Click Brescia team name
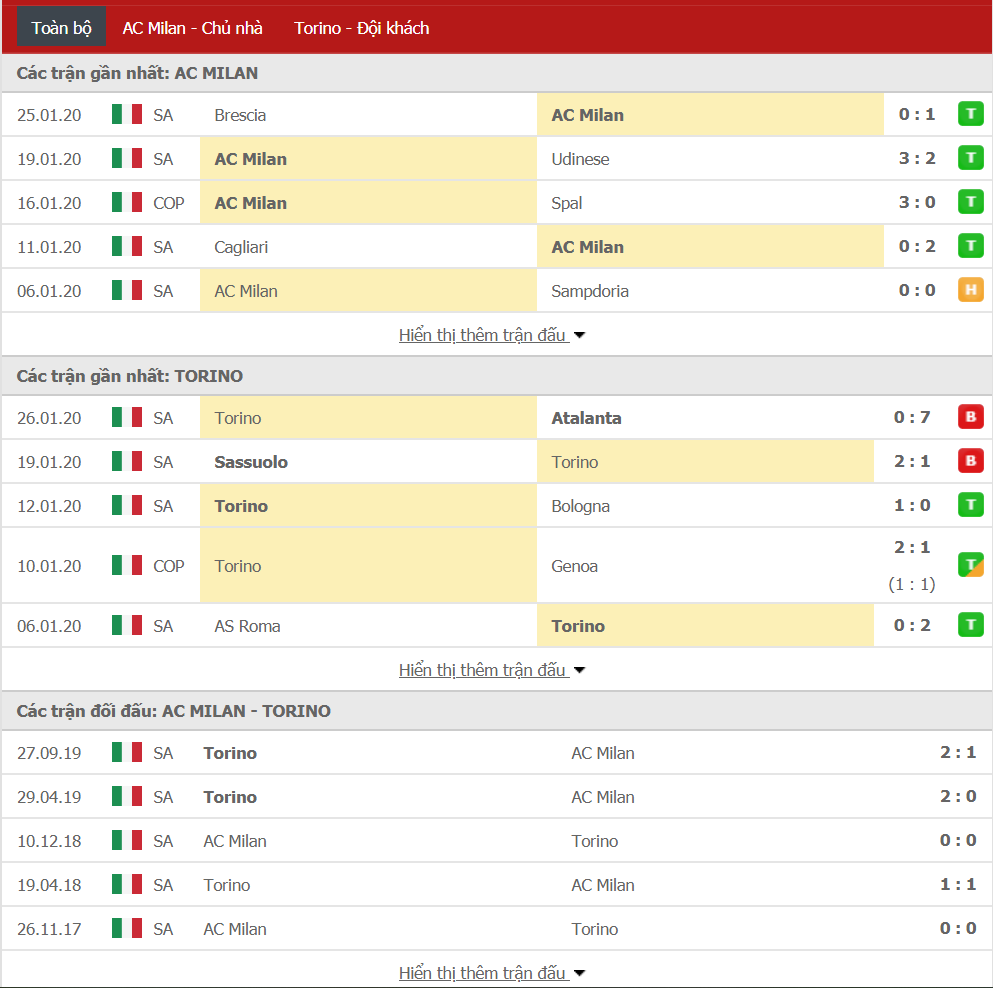The image size is (993, 988). click(240, 115)
